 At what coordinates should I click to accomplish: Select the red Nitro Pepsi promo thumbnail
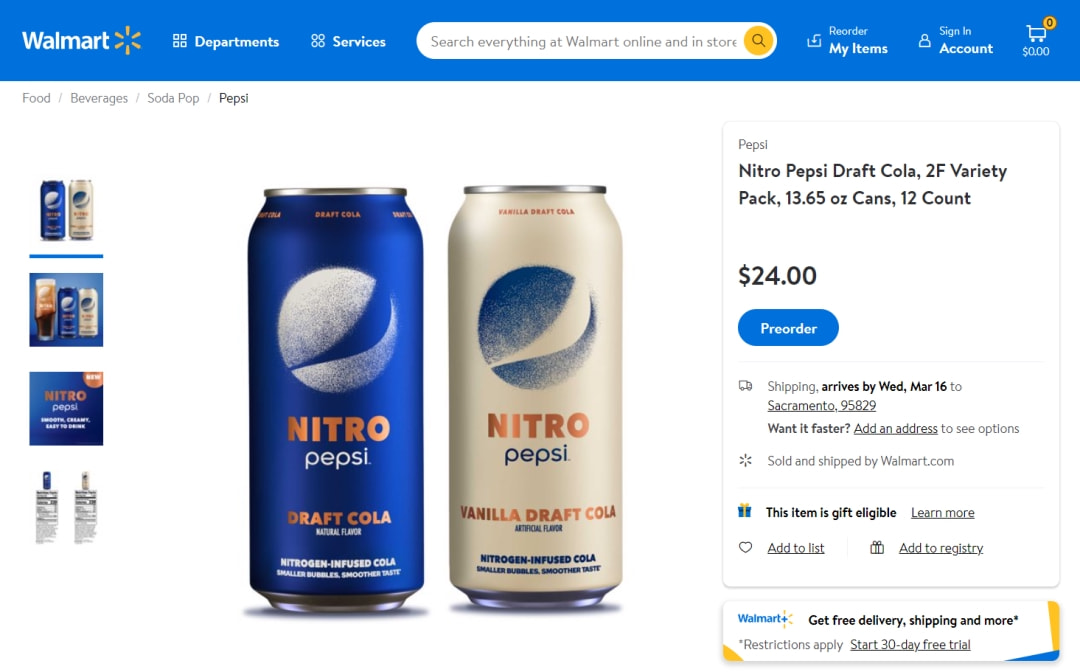(x=66, y=408)
